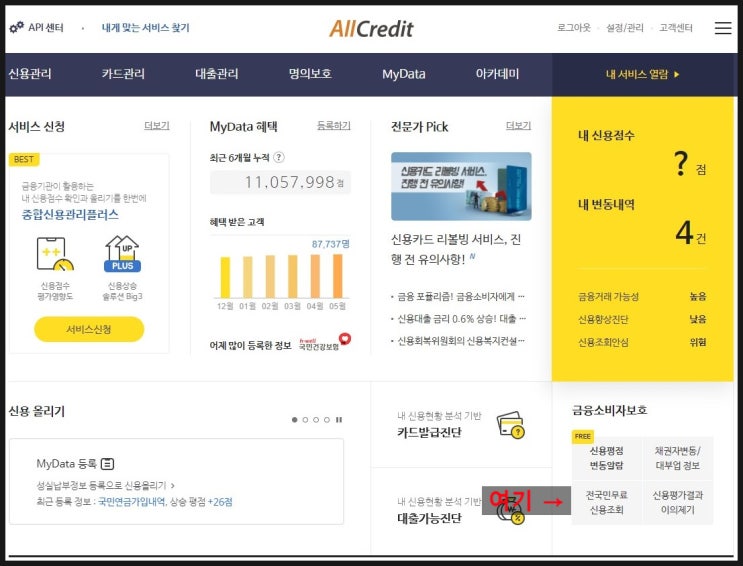
Task: Click the 신용점수 평가영향도 icon
Action: (55, 254)
